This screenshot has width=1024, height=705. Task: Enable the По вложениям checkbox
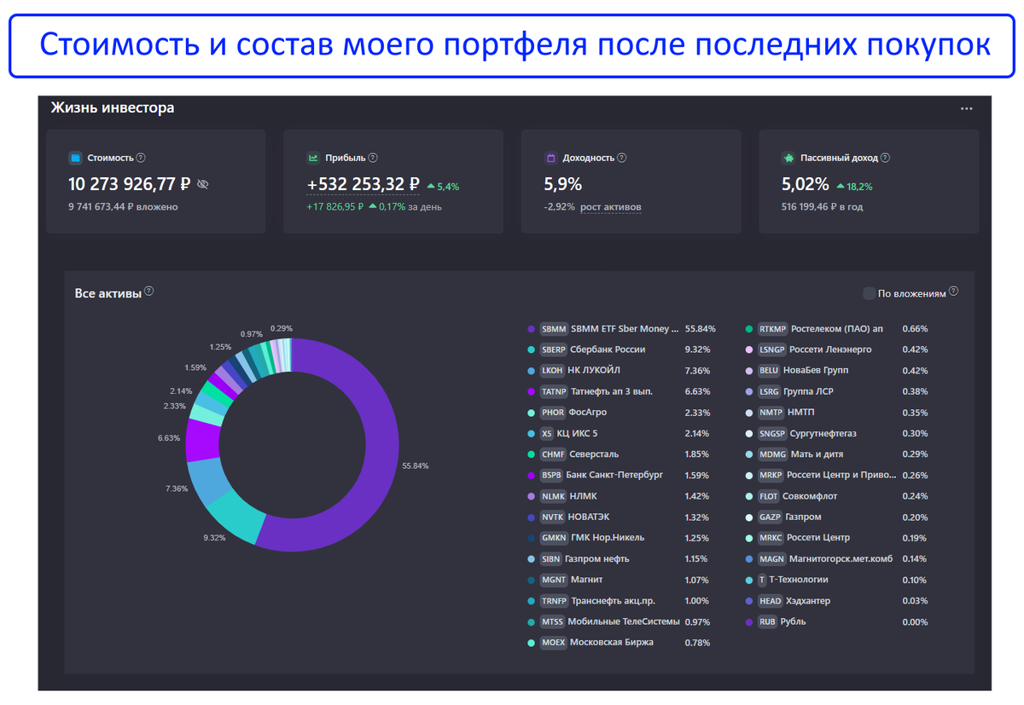868,293
